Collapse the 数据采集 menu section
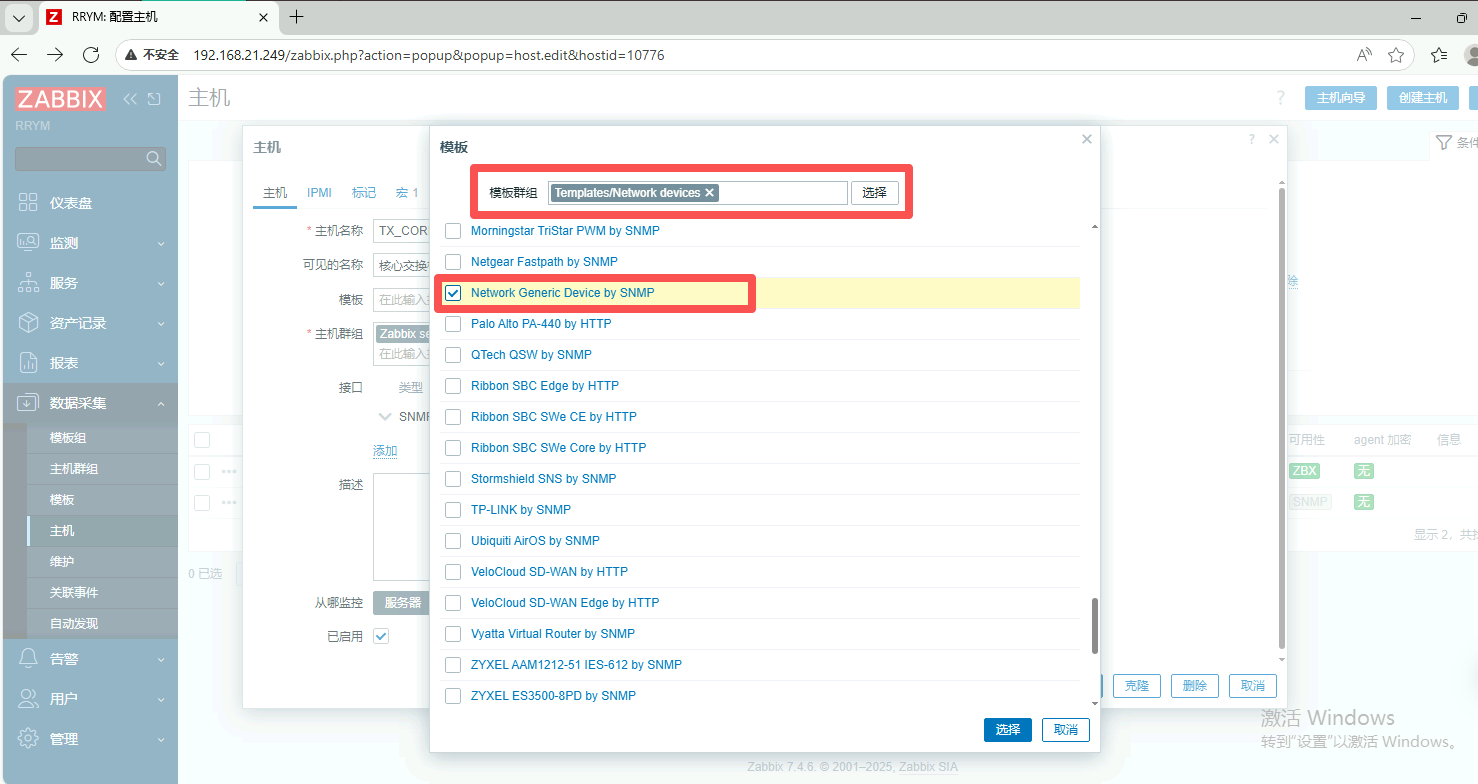1478x784 pixels. click(161, 403)
